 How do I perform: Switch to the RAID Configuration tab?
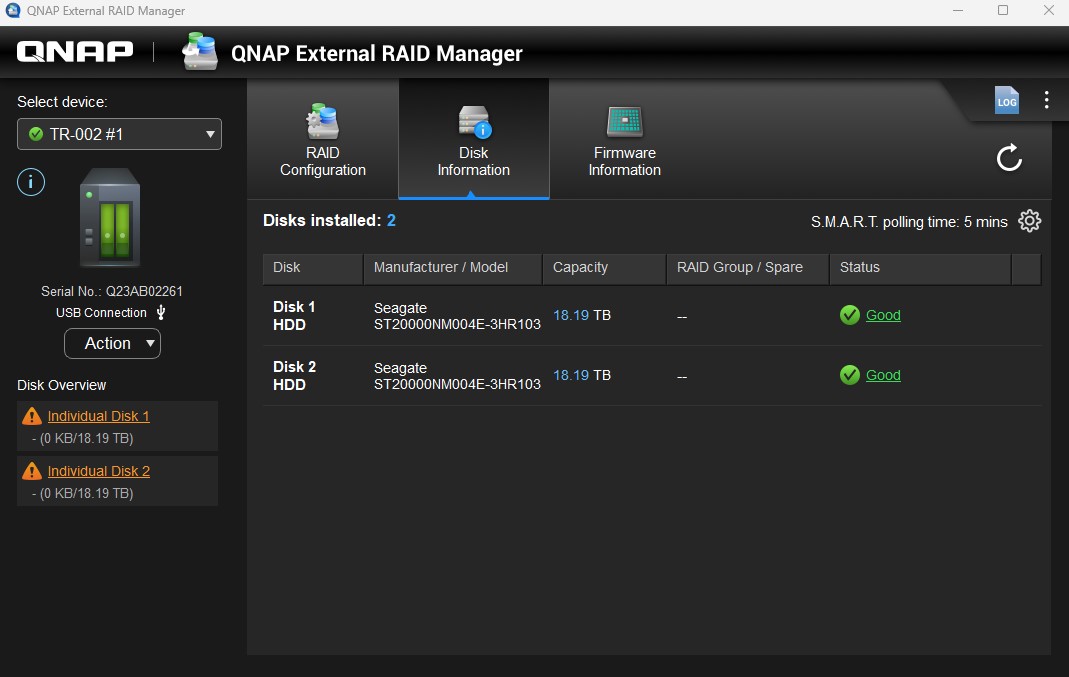323,141
